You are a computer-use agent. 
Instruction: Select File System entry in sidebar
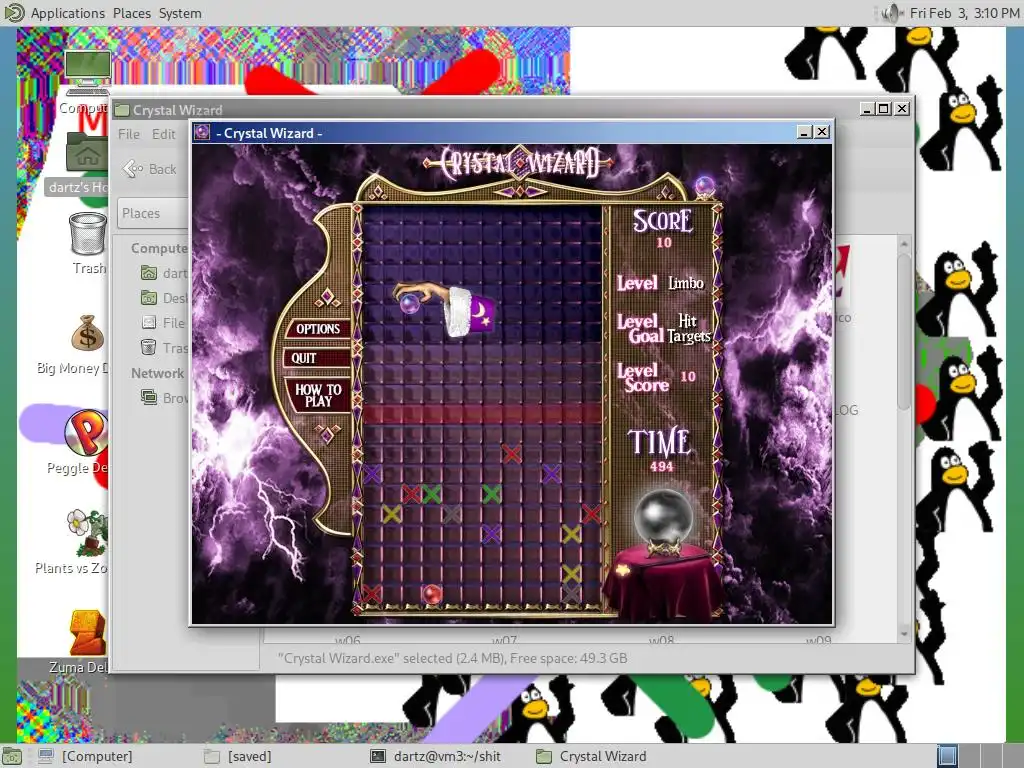pos(165,323)
